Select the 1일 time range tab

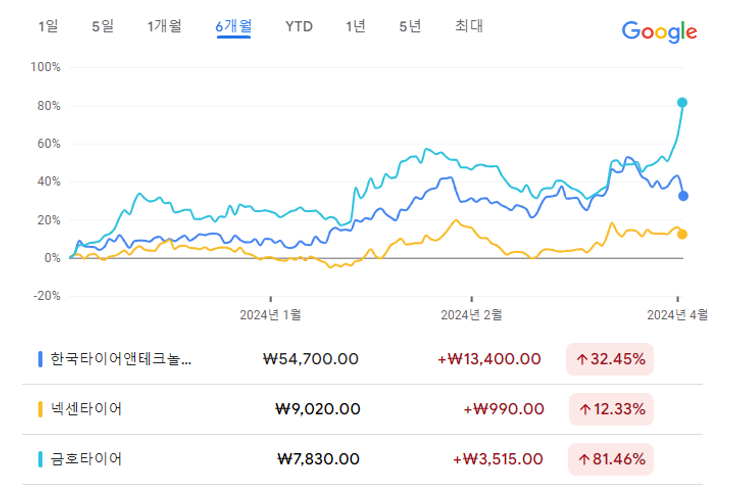(x=48, y=26)
